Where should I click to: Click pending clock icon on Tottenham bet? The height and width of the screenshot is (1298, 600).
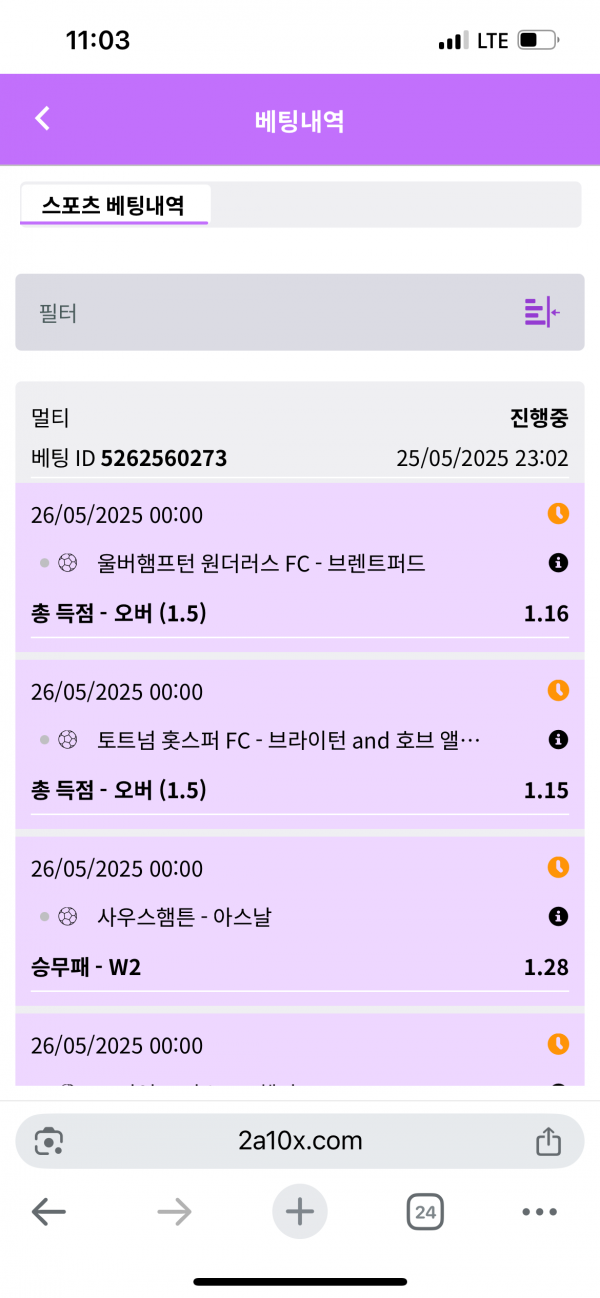(558, 690)
